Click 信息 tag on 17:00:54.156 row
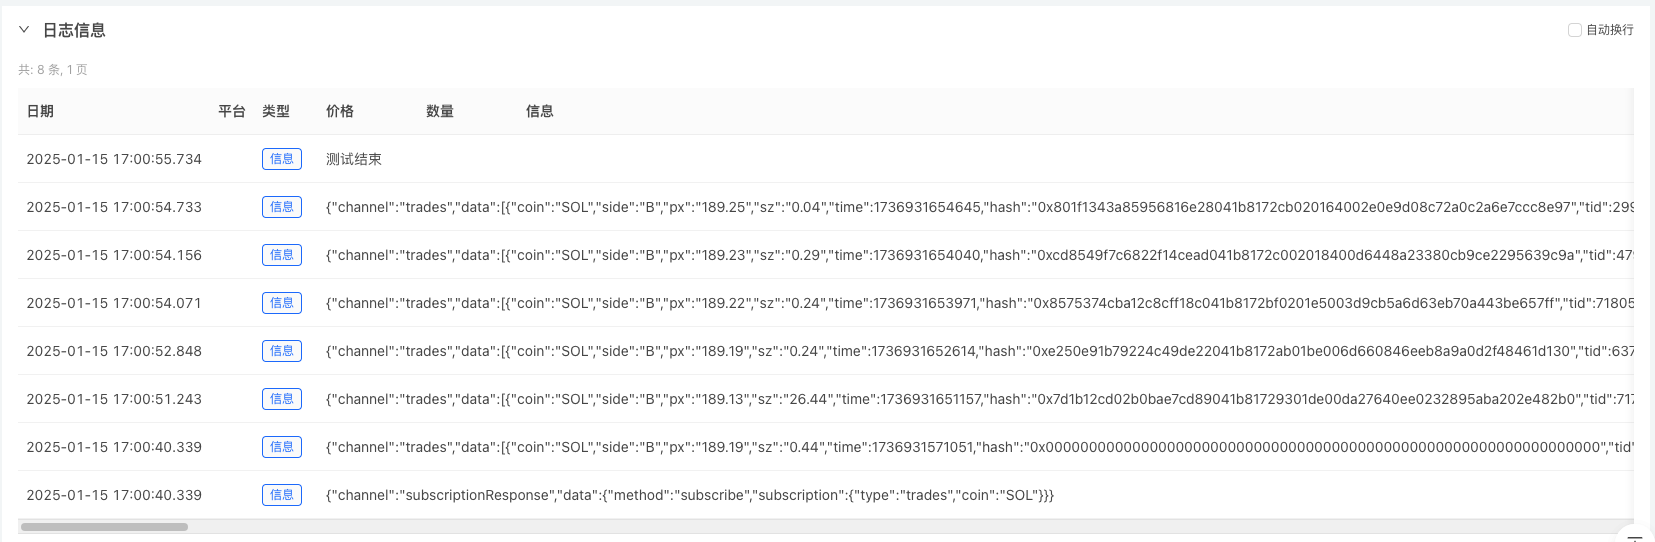This screenshot has width=1655, height=542. click(x=282, y=255)
